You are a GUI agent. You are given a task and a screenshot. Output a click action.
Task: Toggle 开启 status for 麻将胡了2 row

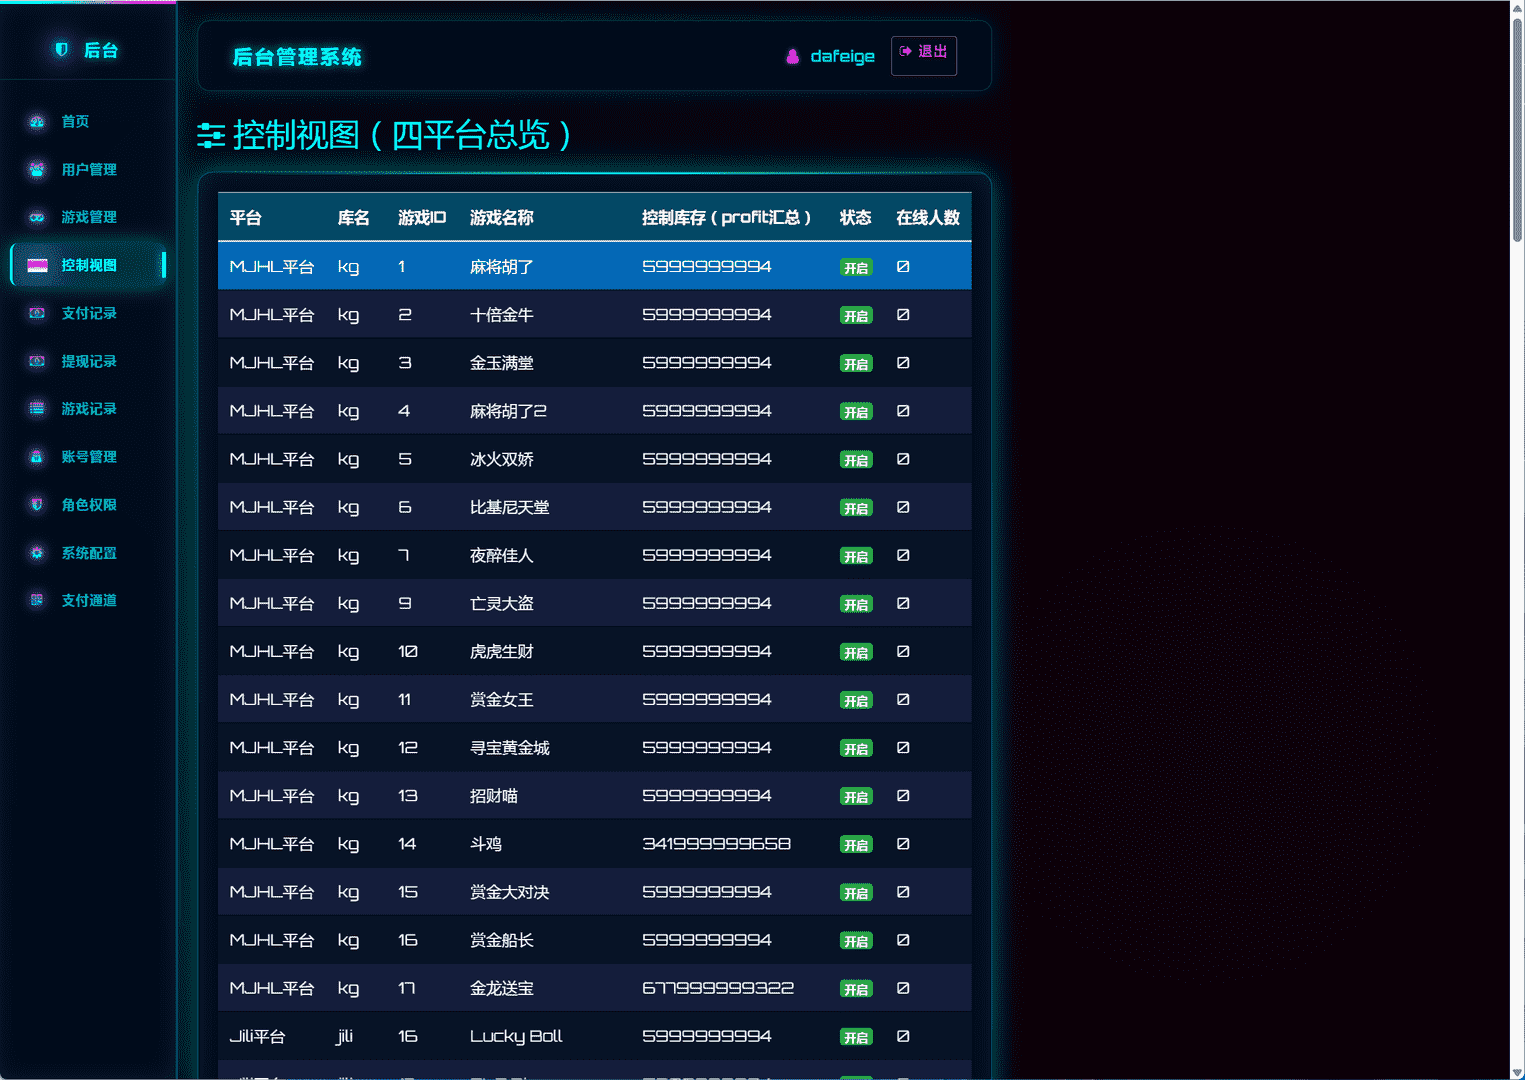click(x=856, y=412)
